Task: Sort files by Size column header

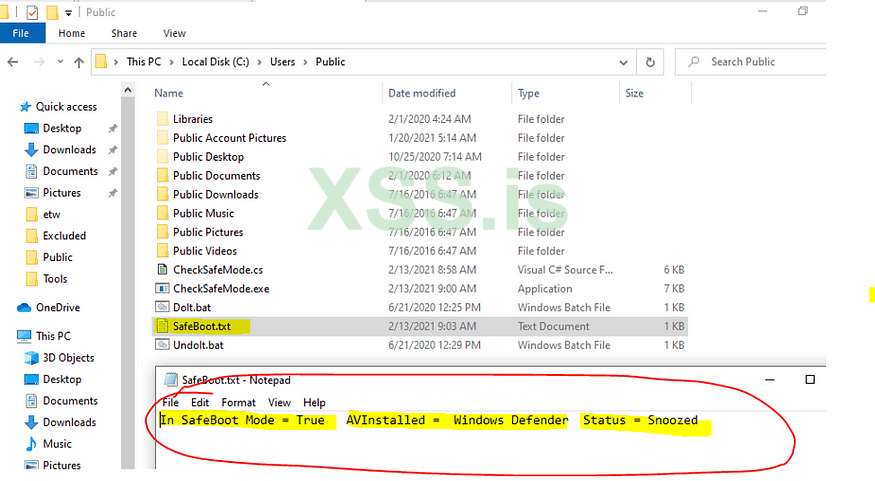Action: pyautogui.click(x=634, y=93)
